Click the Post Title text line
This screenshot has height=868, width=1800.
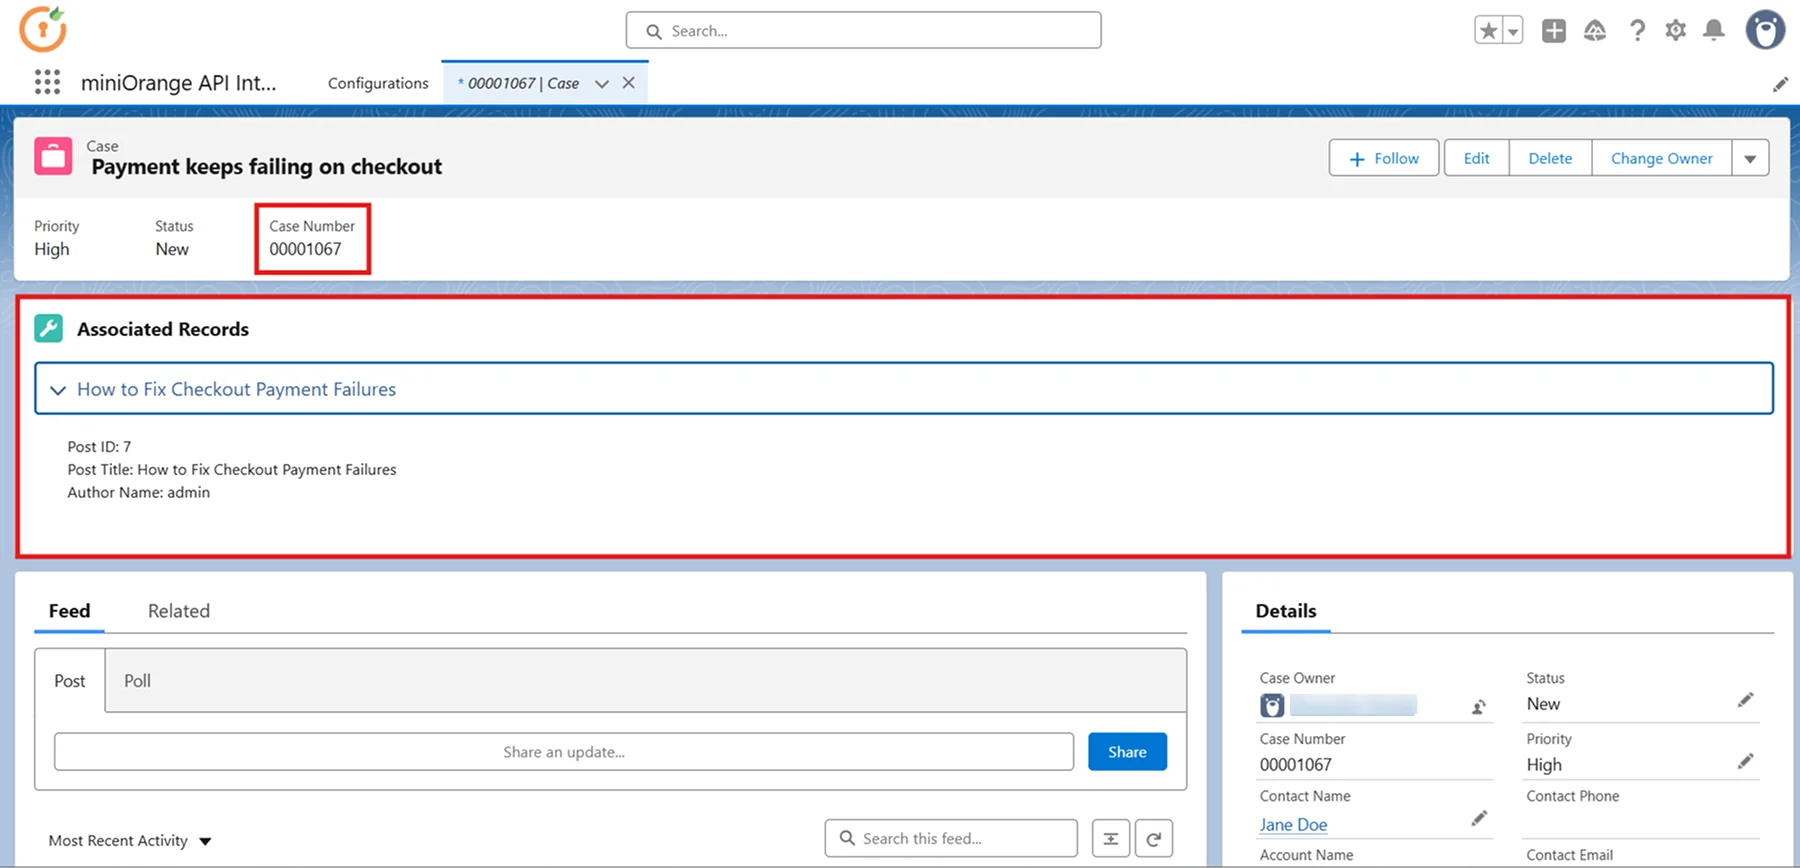232,469
